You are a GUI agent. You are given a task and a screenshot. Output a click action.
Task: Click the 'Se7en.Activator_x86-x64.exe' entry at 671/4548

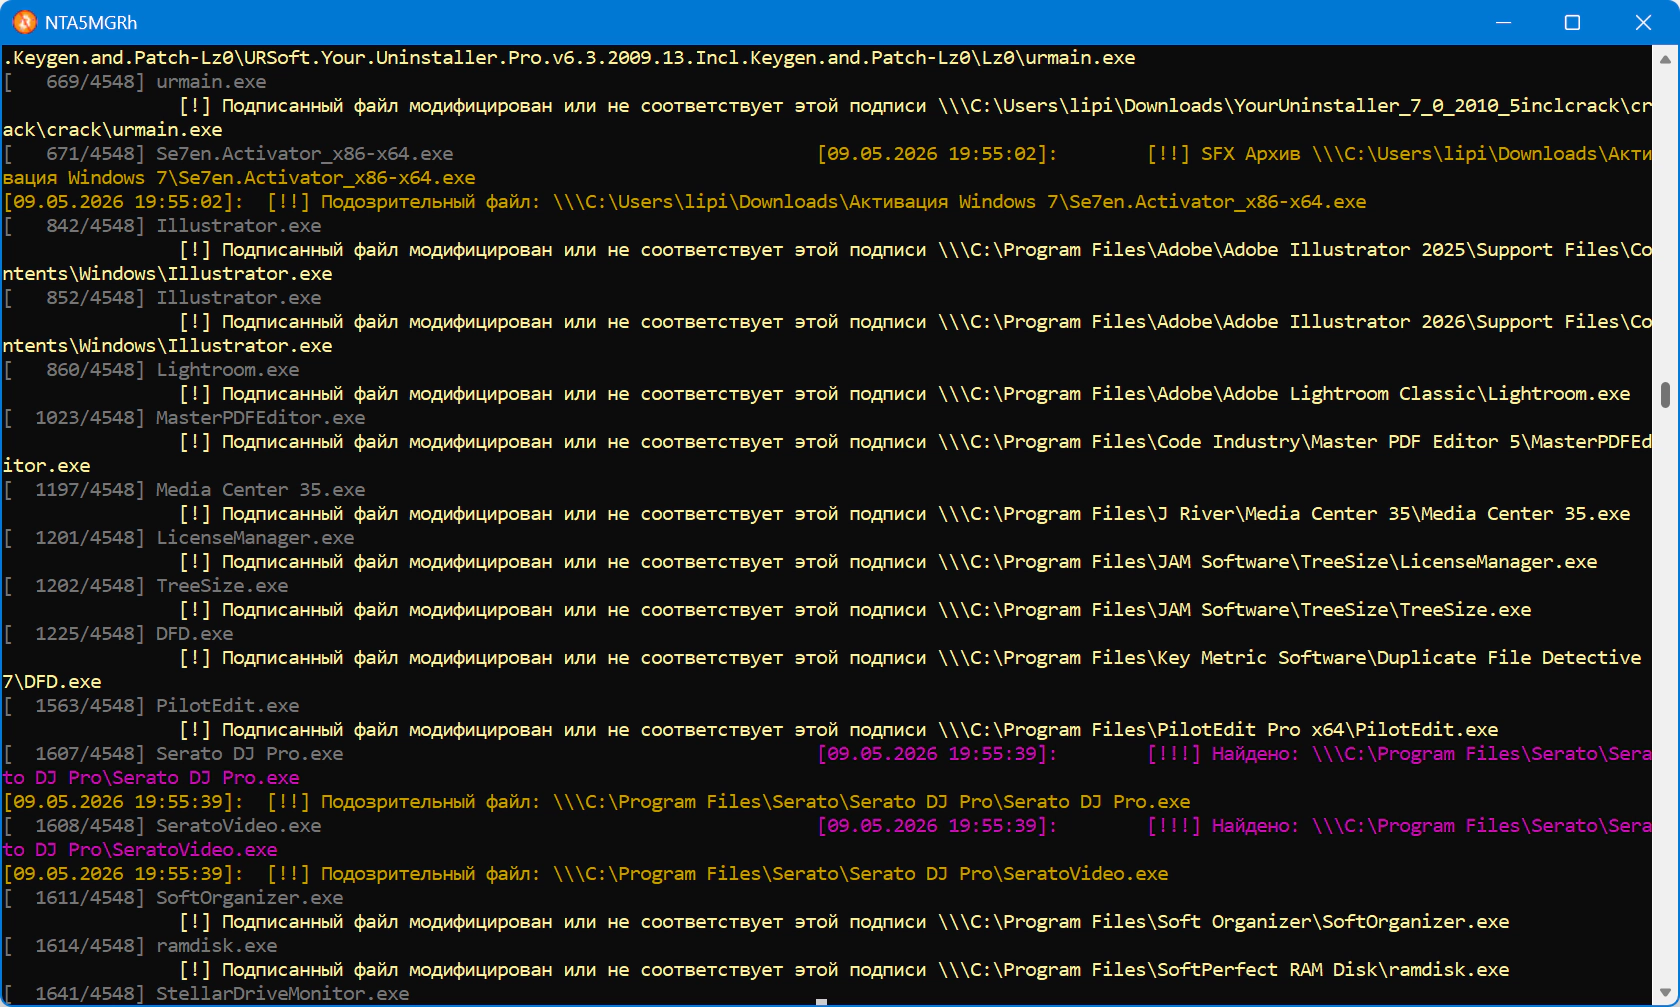click(305, 154)
